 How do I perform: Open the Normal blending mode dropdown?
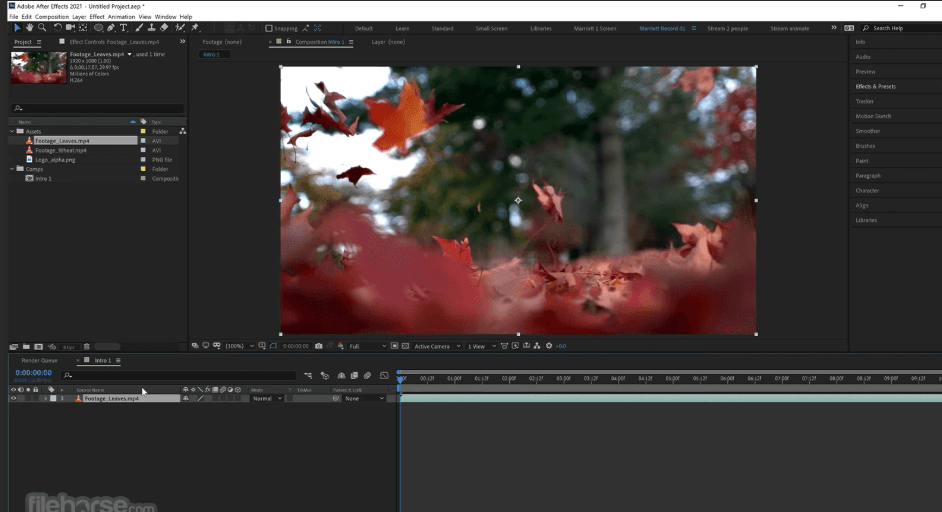tap(266, 398)
